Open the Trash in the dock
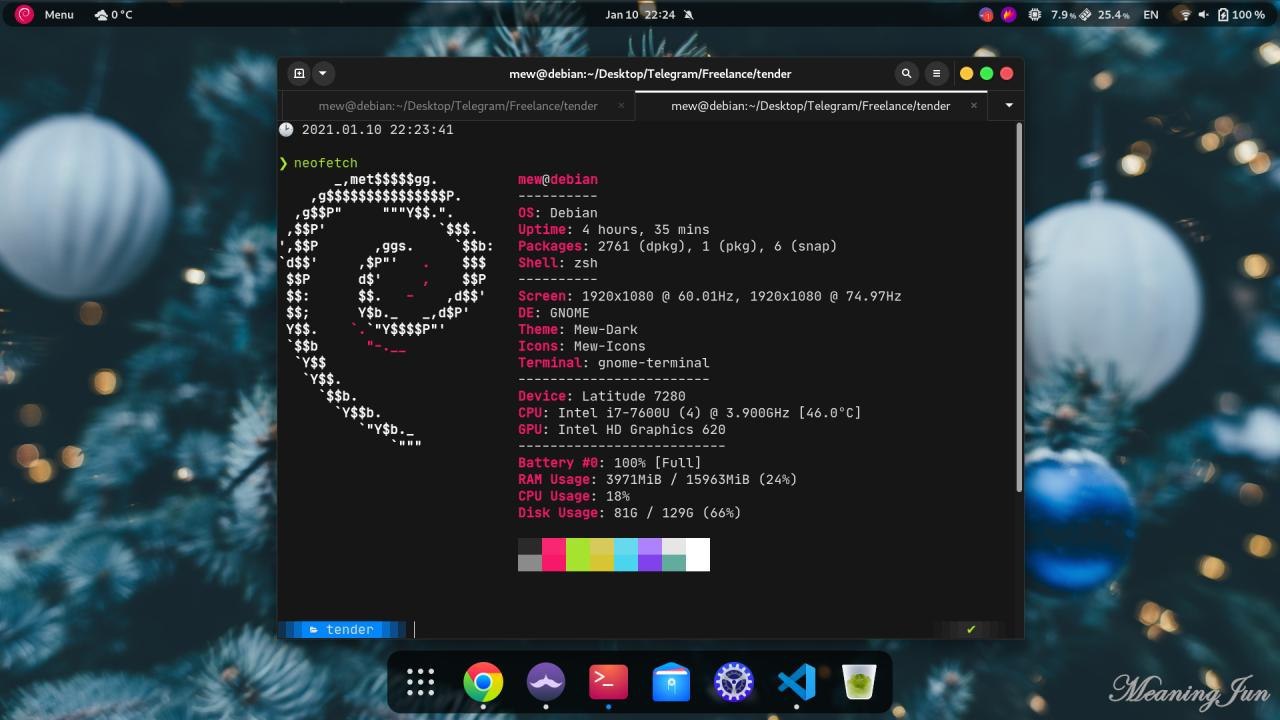The image size is (1280, 720). click(x=859, y=682)
